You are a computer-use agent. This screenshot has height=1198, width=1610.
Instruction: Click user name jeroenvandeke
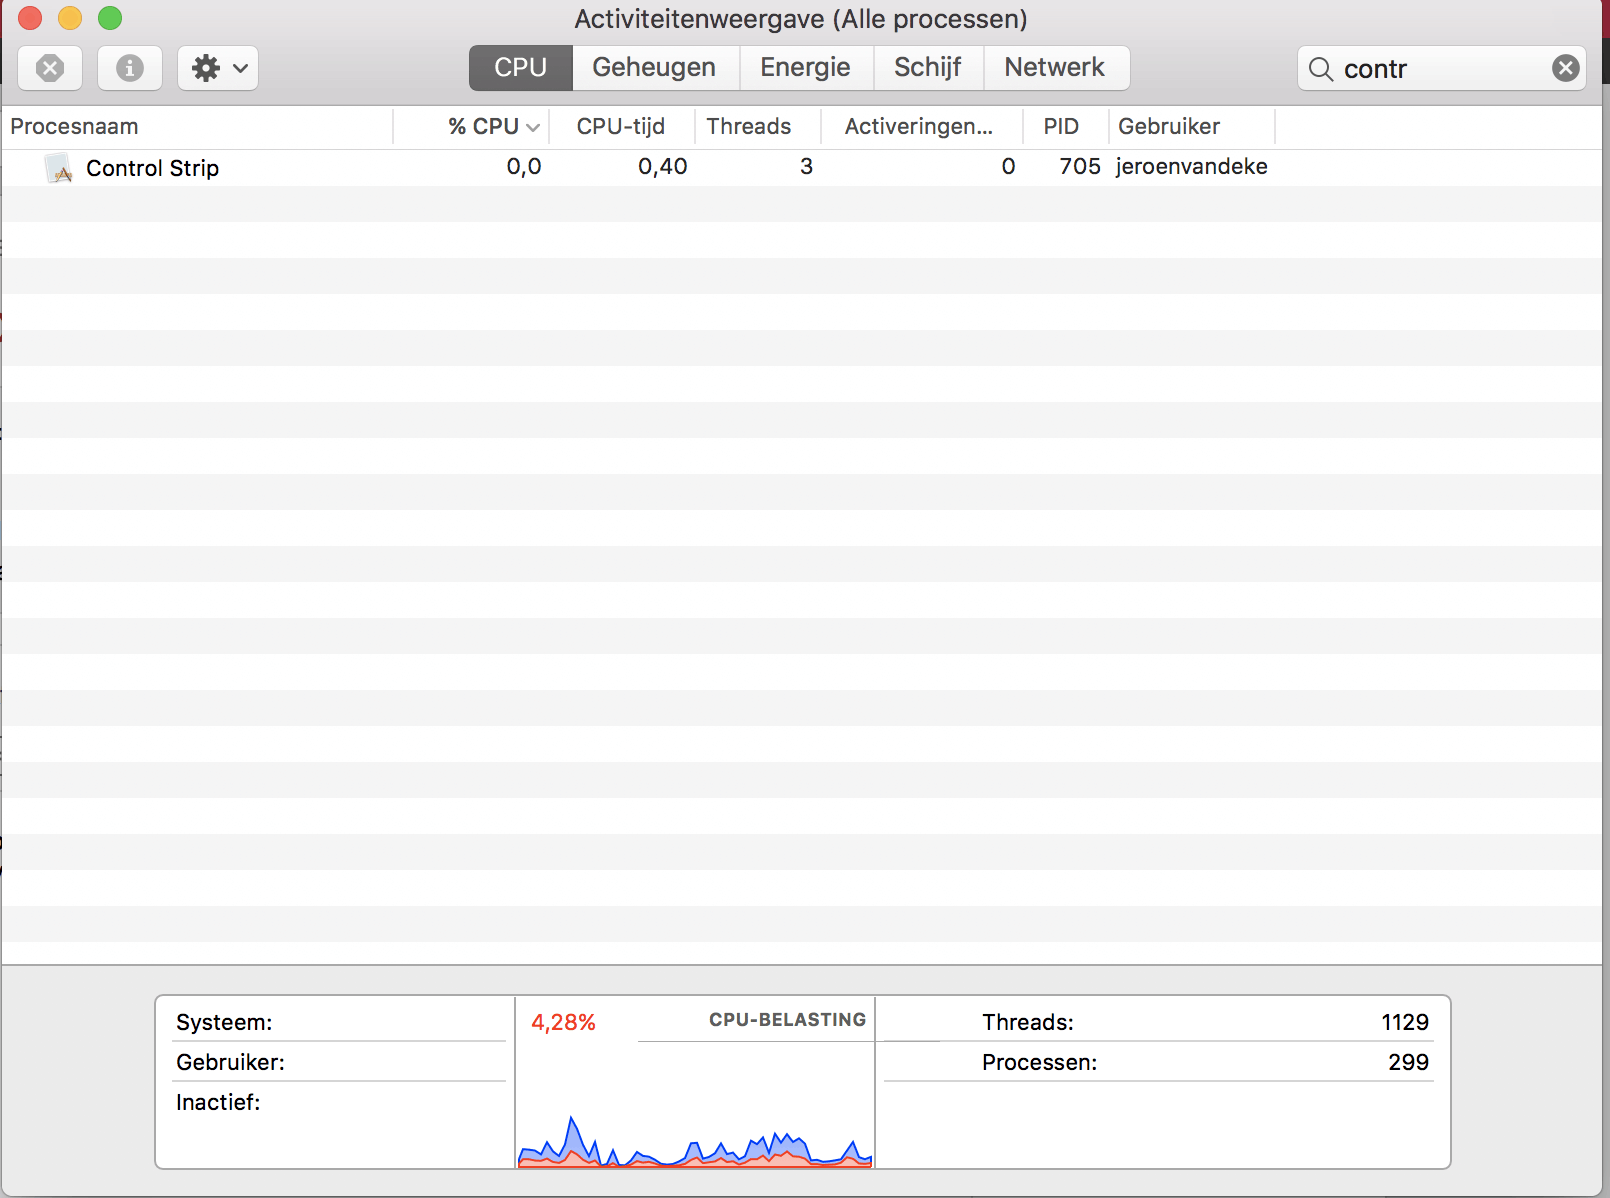1192,167
